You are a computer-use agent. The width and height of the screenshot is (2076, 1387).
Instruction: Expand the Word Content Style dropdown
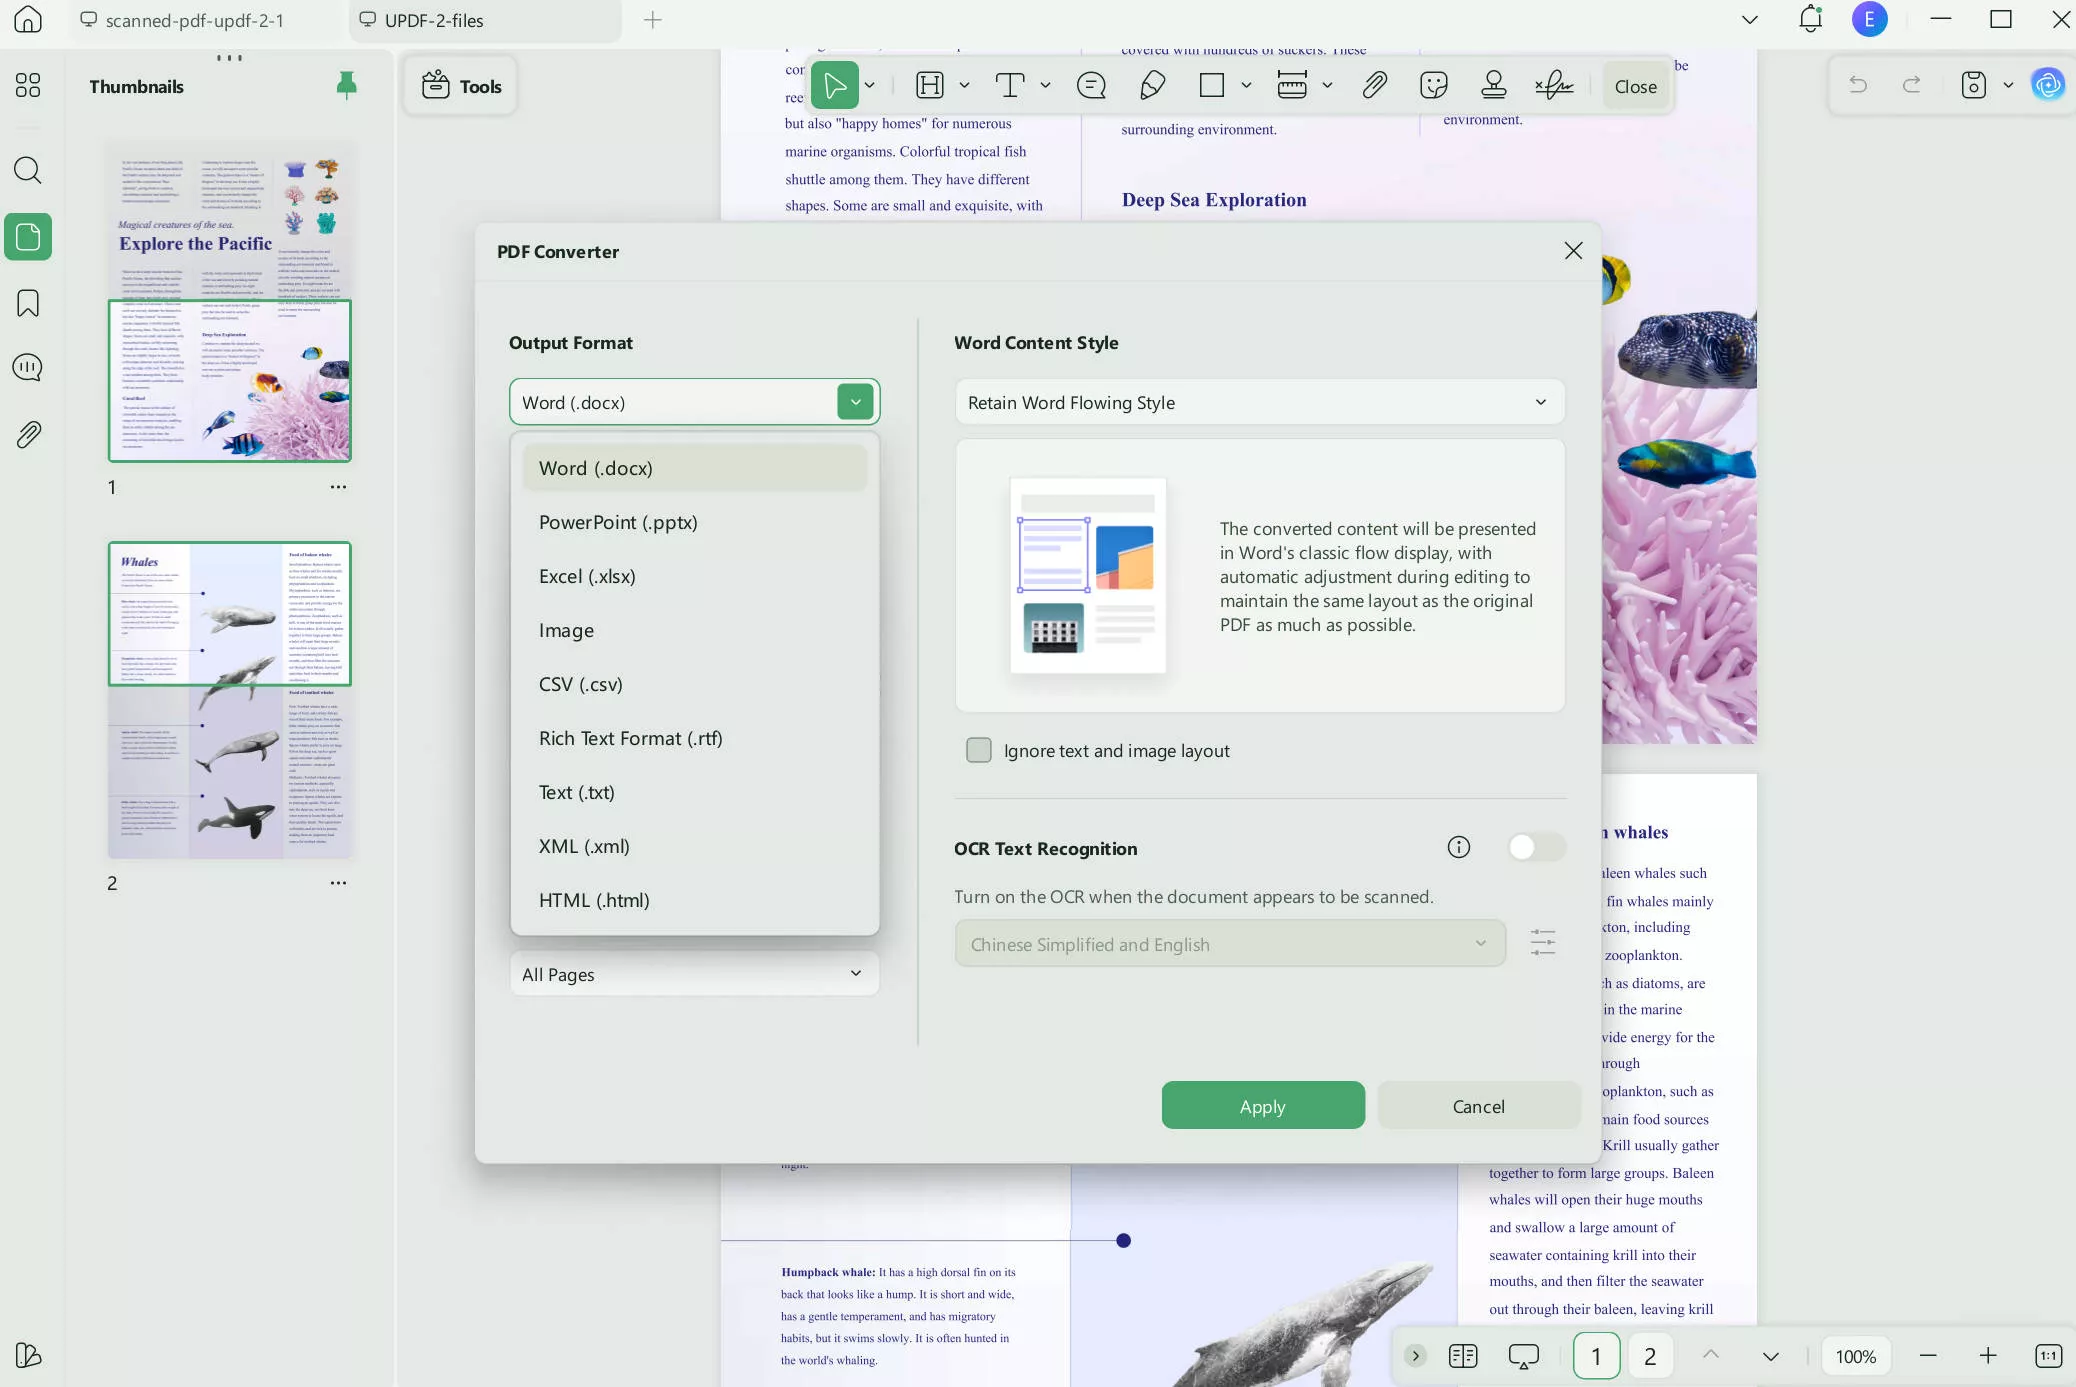[1258, 402]
